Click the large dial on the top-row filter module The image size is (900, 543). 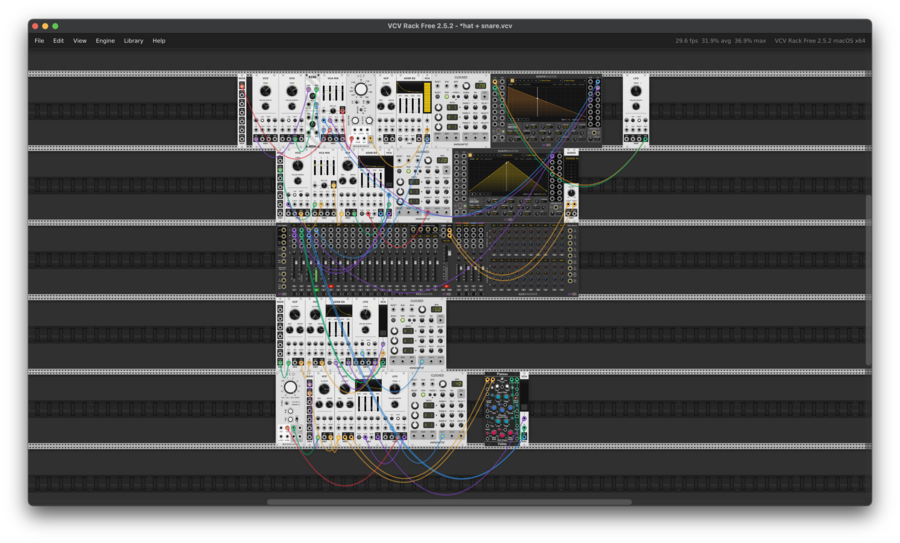(x=361, y=91)
